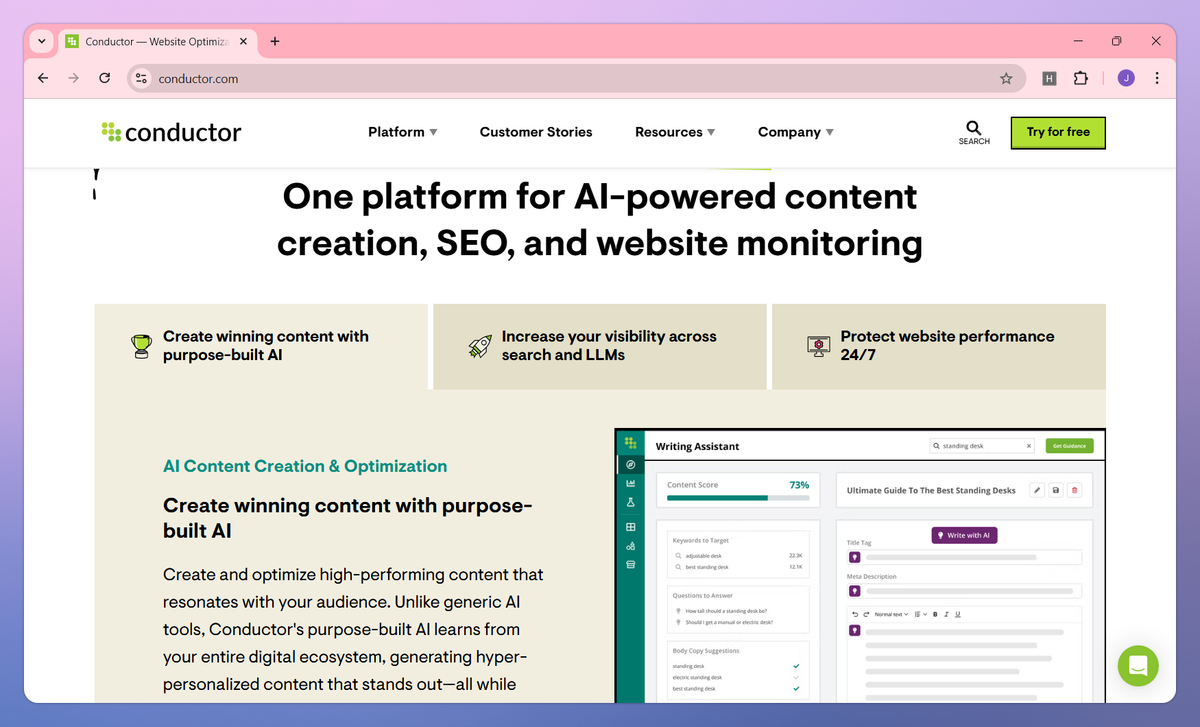Click the pencil edit icon beside the guide title

click(x=1037, y=490)
